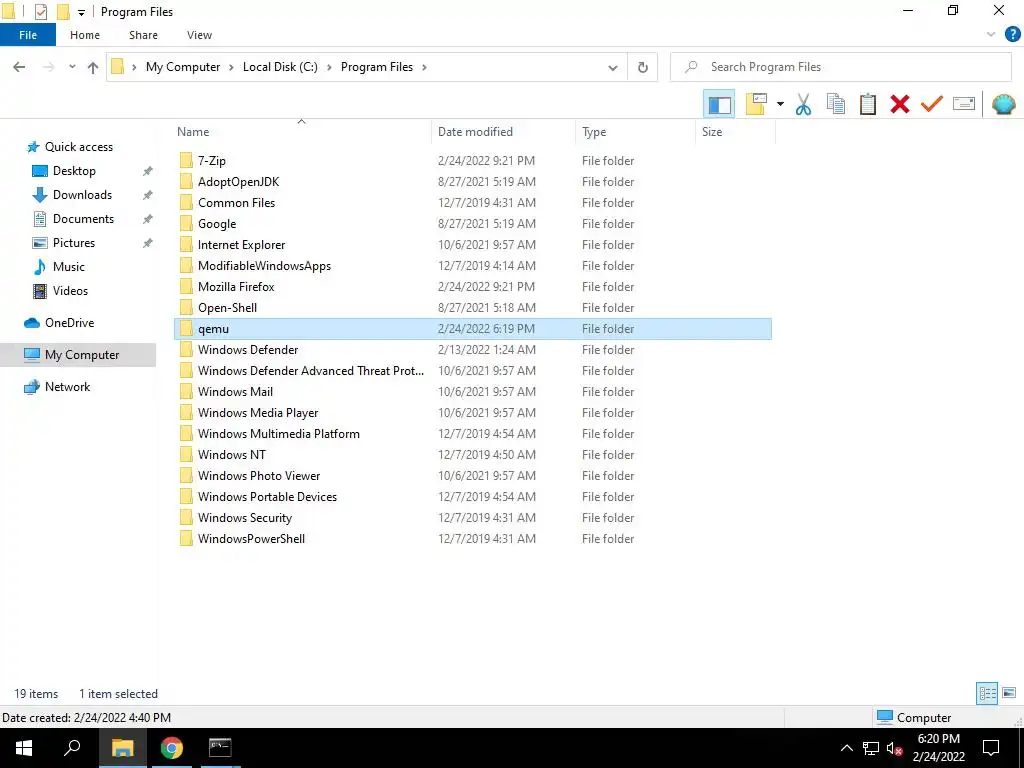Open Music in the navigation pane
Image resolution: width=1024 pixels, height=768 pixels.
point(69,267)
